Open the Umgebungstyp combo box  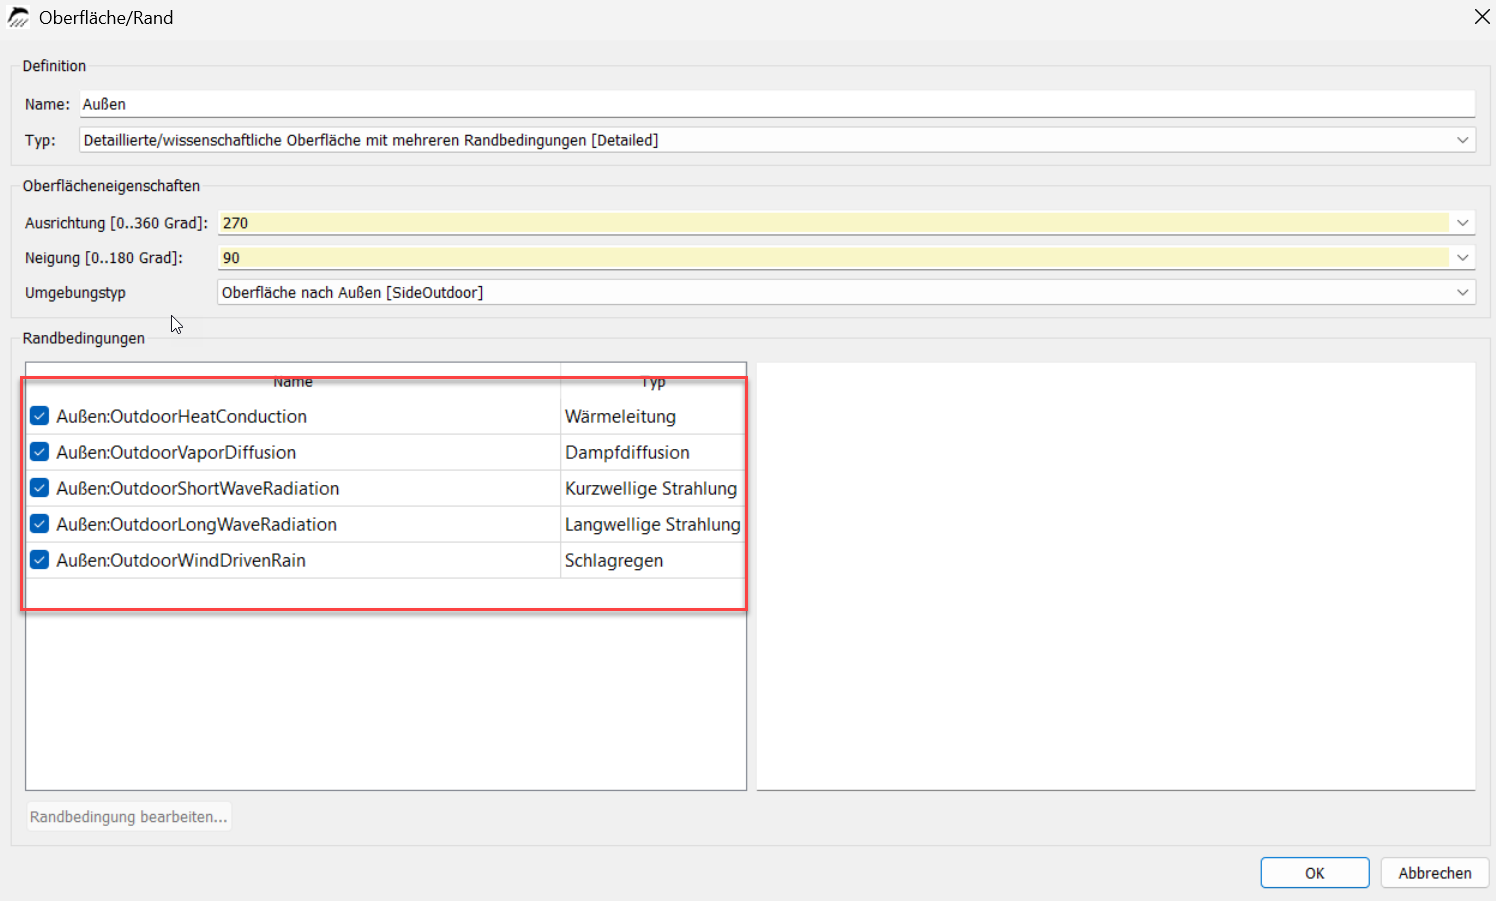(846, 292)
